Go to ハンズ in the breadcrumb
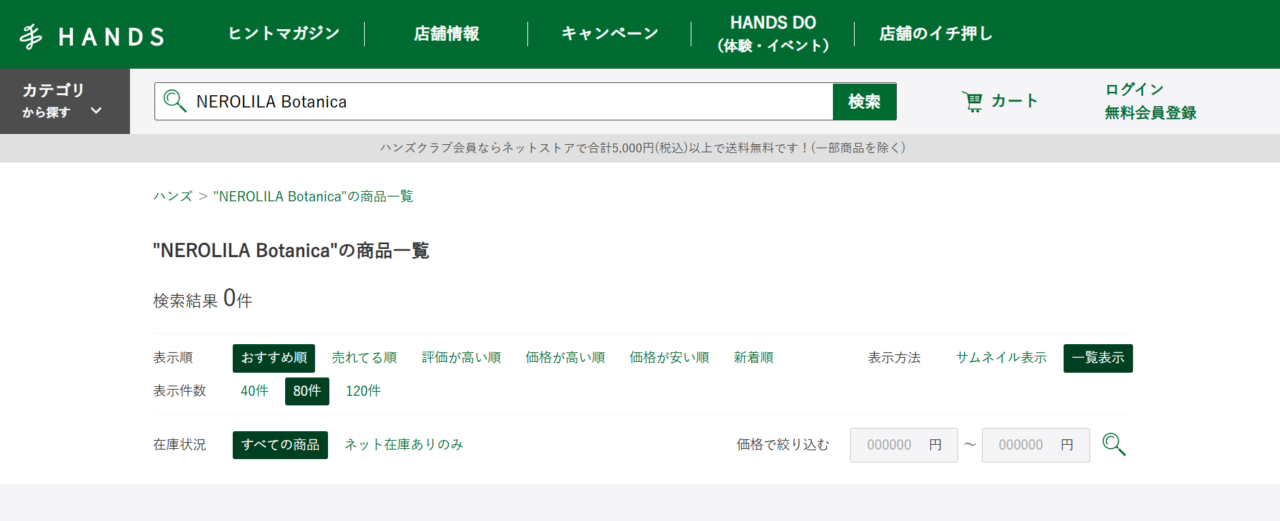Image resolution: width=1280 pixels, height=521 pixels. click(x=173, y=196)
